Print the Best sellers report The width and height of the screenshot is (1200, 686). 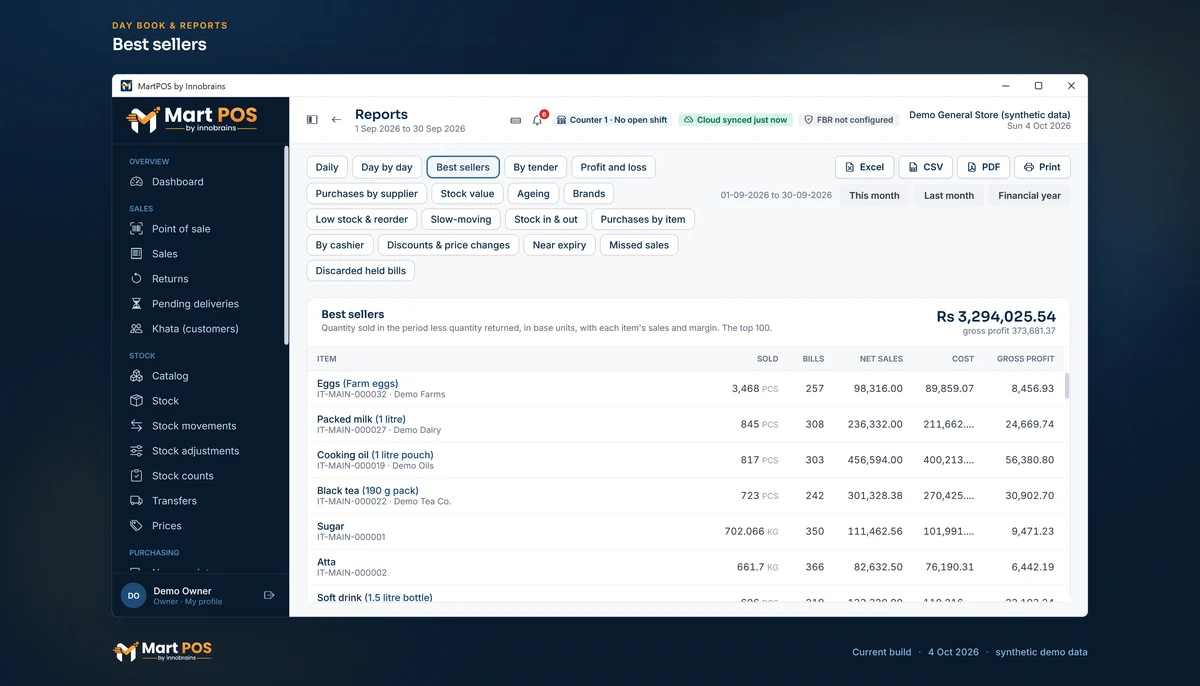[1042, 167]
